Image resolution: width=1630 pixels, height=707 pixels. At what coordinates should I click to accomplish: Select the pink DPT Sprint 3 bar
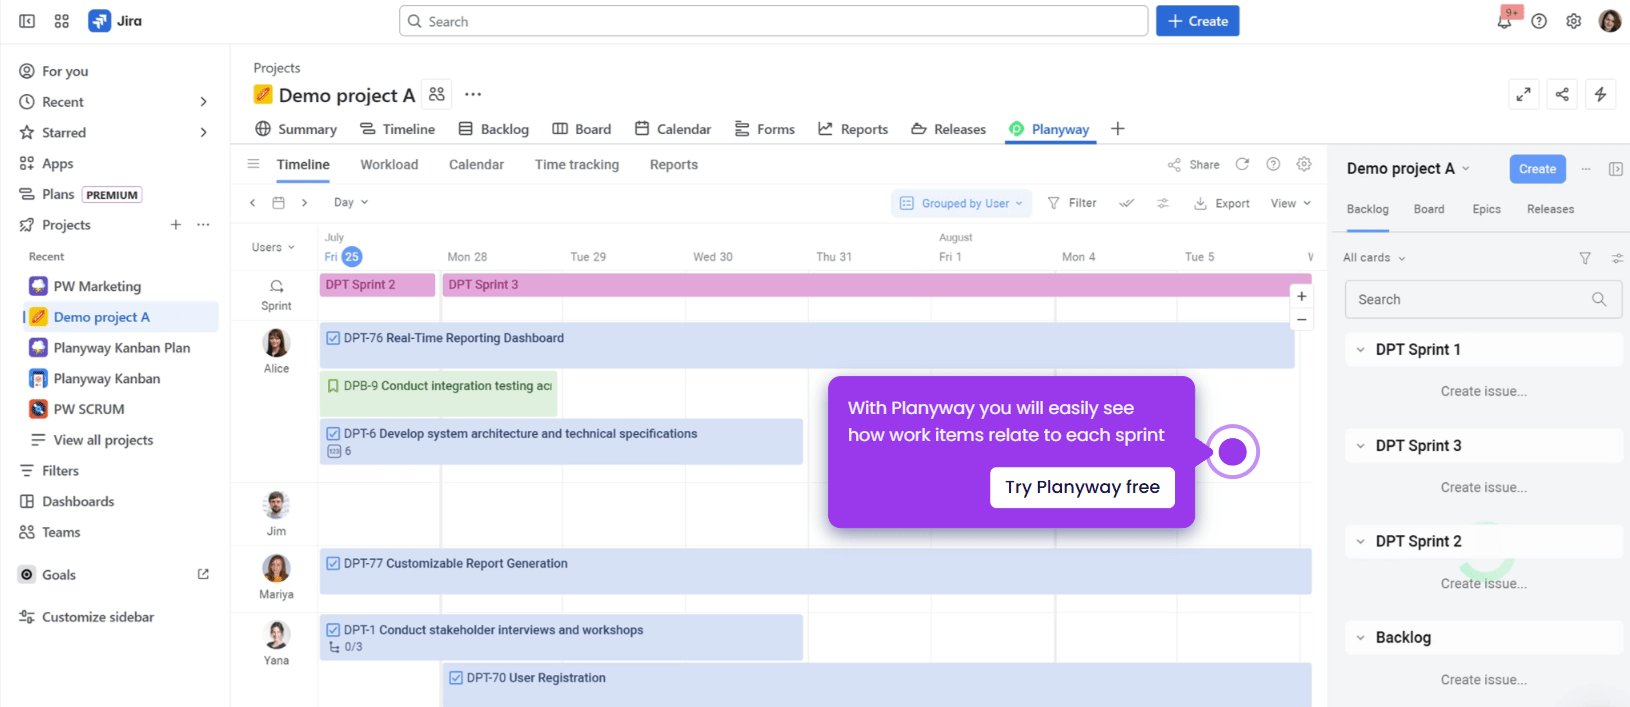click(x=877, y=285)
